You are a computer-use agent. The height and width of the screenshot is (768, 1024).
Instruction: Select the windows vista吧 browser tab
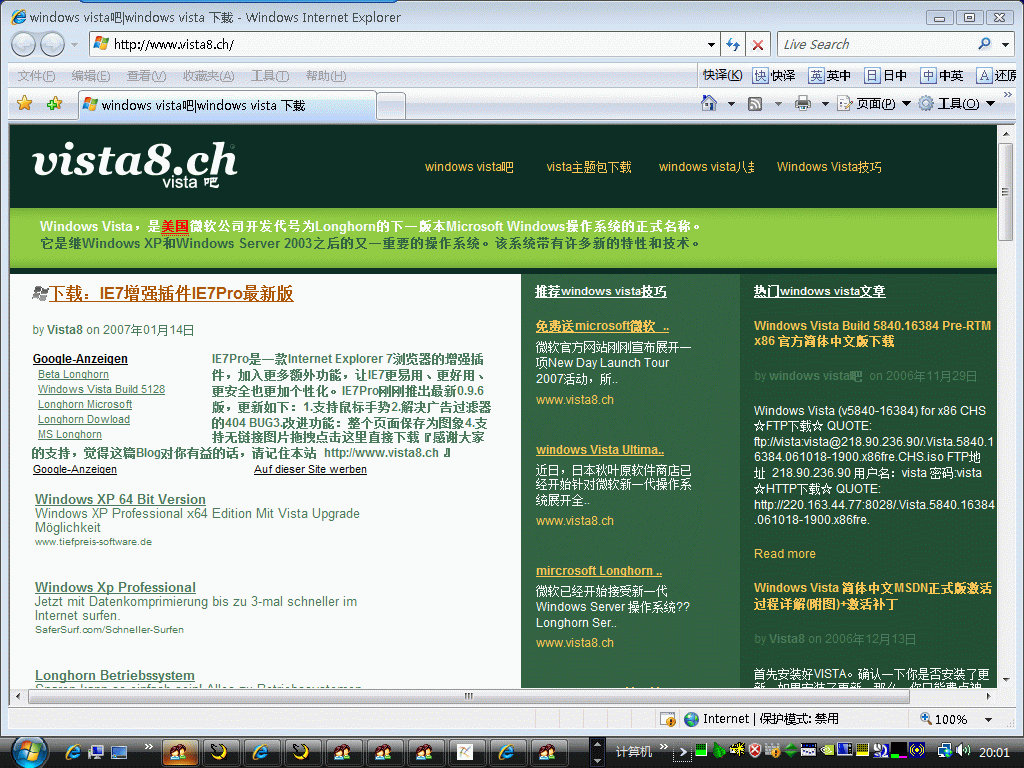pyautogui.click(x=227, y=105)
